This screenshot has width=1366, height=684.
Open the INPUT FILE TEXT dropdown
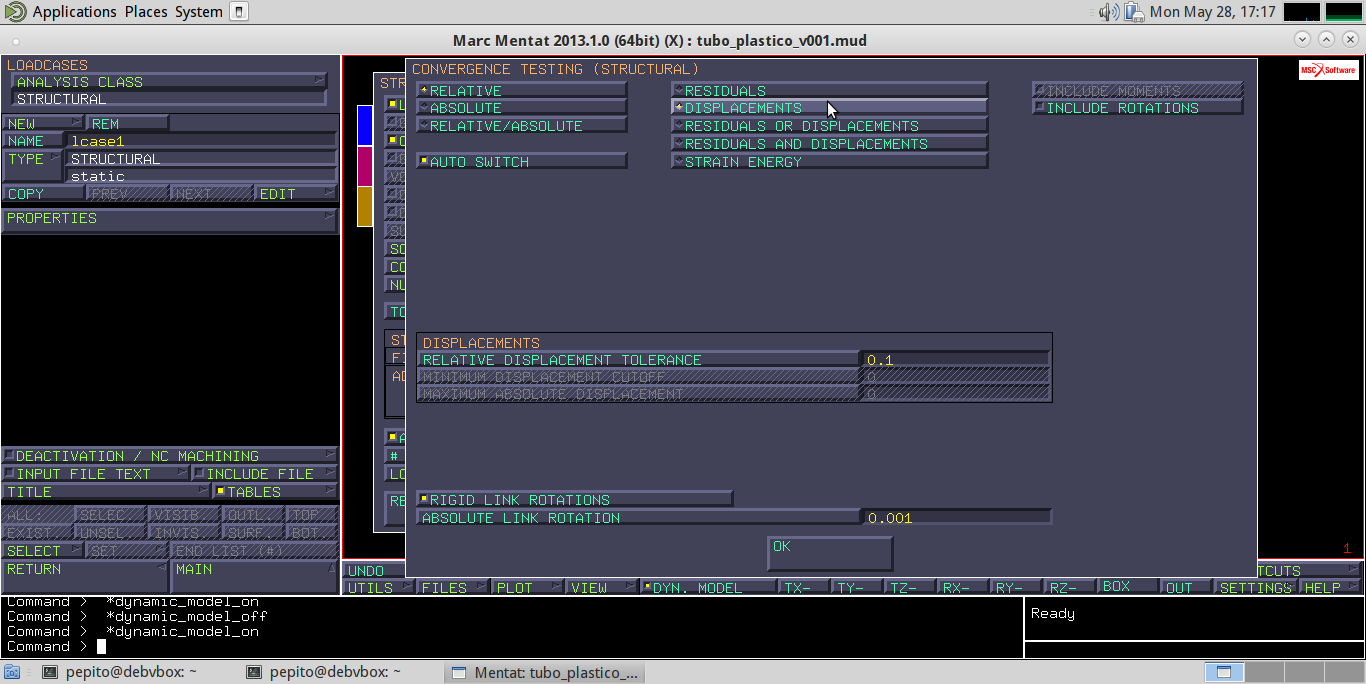95,474
